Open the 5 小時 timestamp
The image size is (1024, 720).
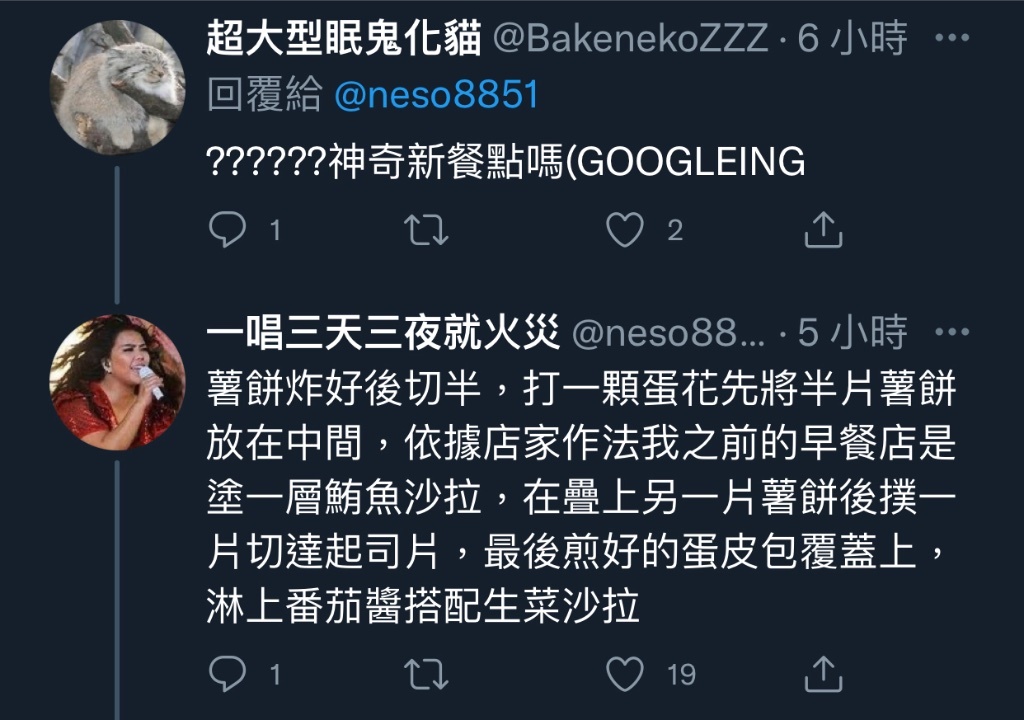(x=852, y=332)
